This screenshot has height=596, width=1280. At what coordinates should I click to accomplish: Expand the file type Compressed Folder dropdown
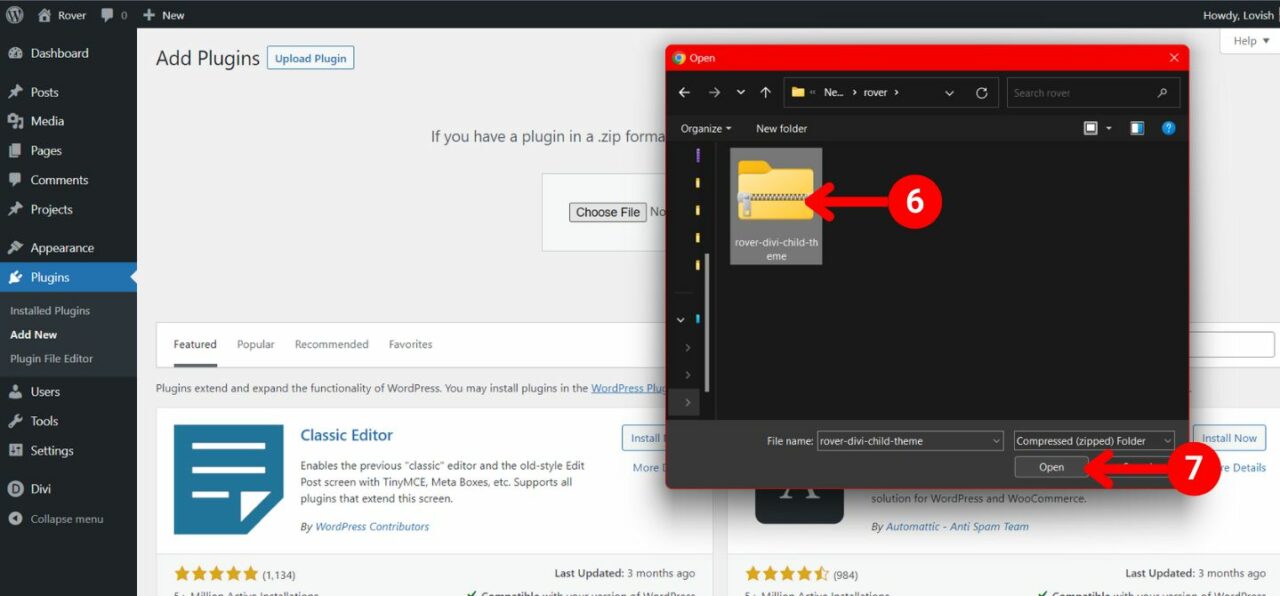[1094, 441]
